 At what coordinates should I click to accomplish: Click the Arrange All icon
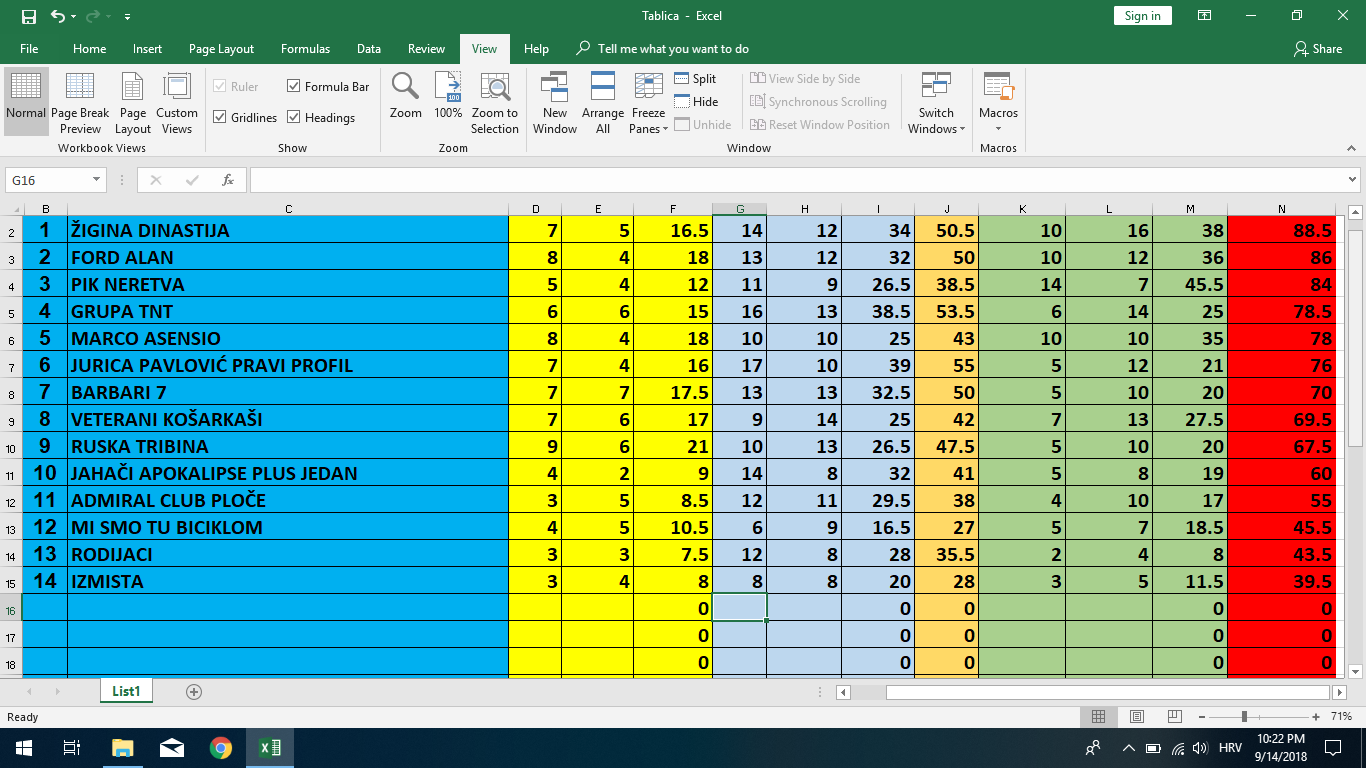[x=603, y=88]
